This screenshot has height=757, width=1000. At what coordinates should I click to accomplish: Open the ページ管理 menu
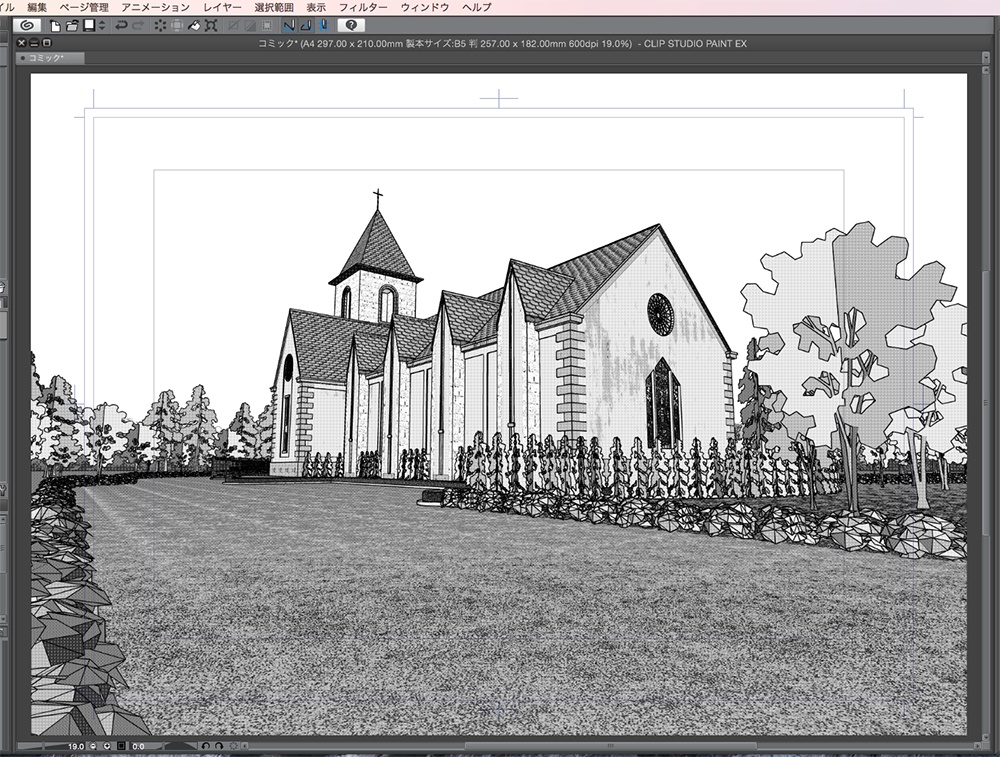point(84,7)
